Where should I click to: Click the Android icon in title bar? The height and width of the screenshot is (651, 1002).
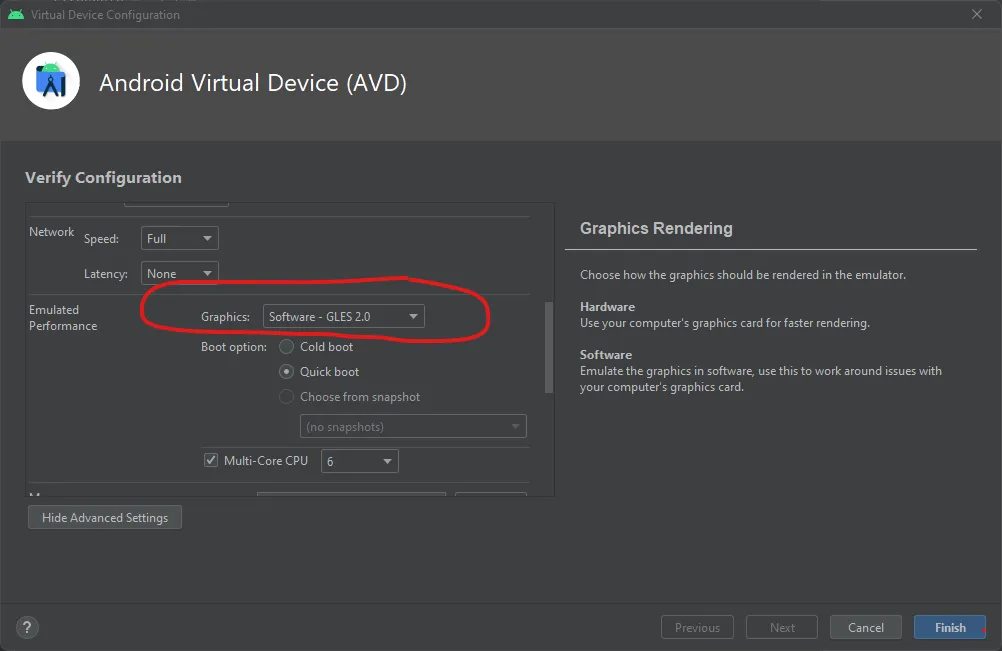click(16, 14)
